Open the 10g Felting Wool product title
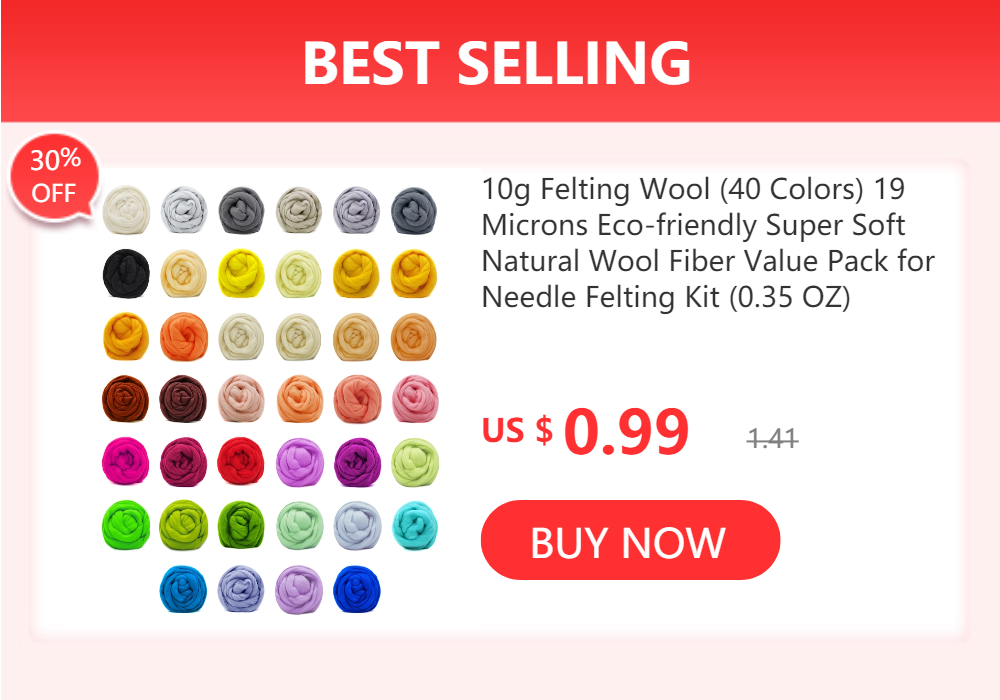Image resolution: width=1000 pixels, height=700 pixels. (708, 243)
